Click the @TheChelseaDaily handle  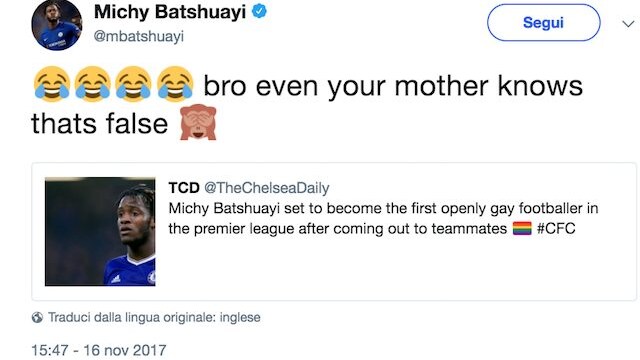[x=267, y=188]
